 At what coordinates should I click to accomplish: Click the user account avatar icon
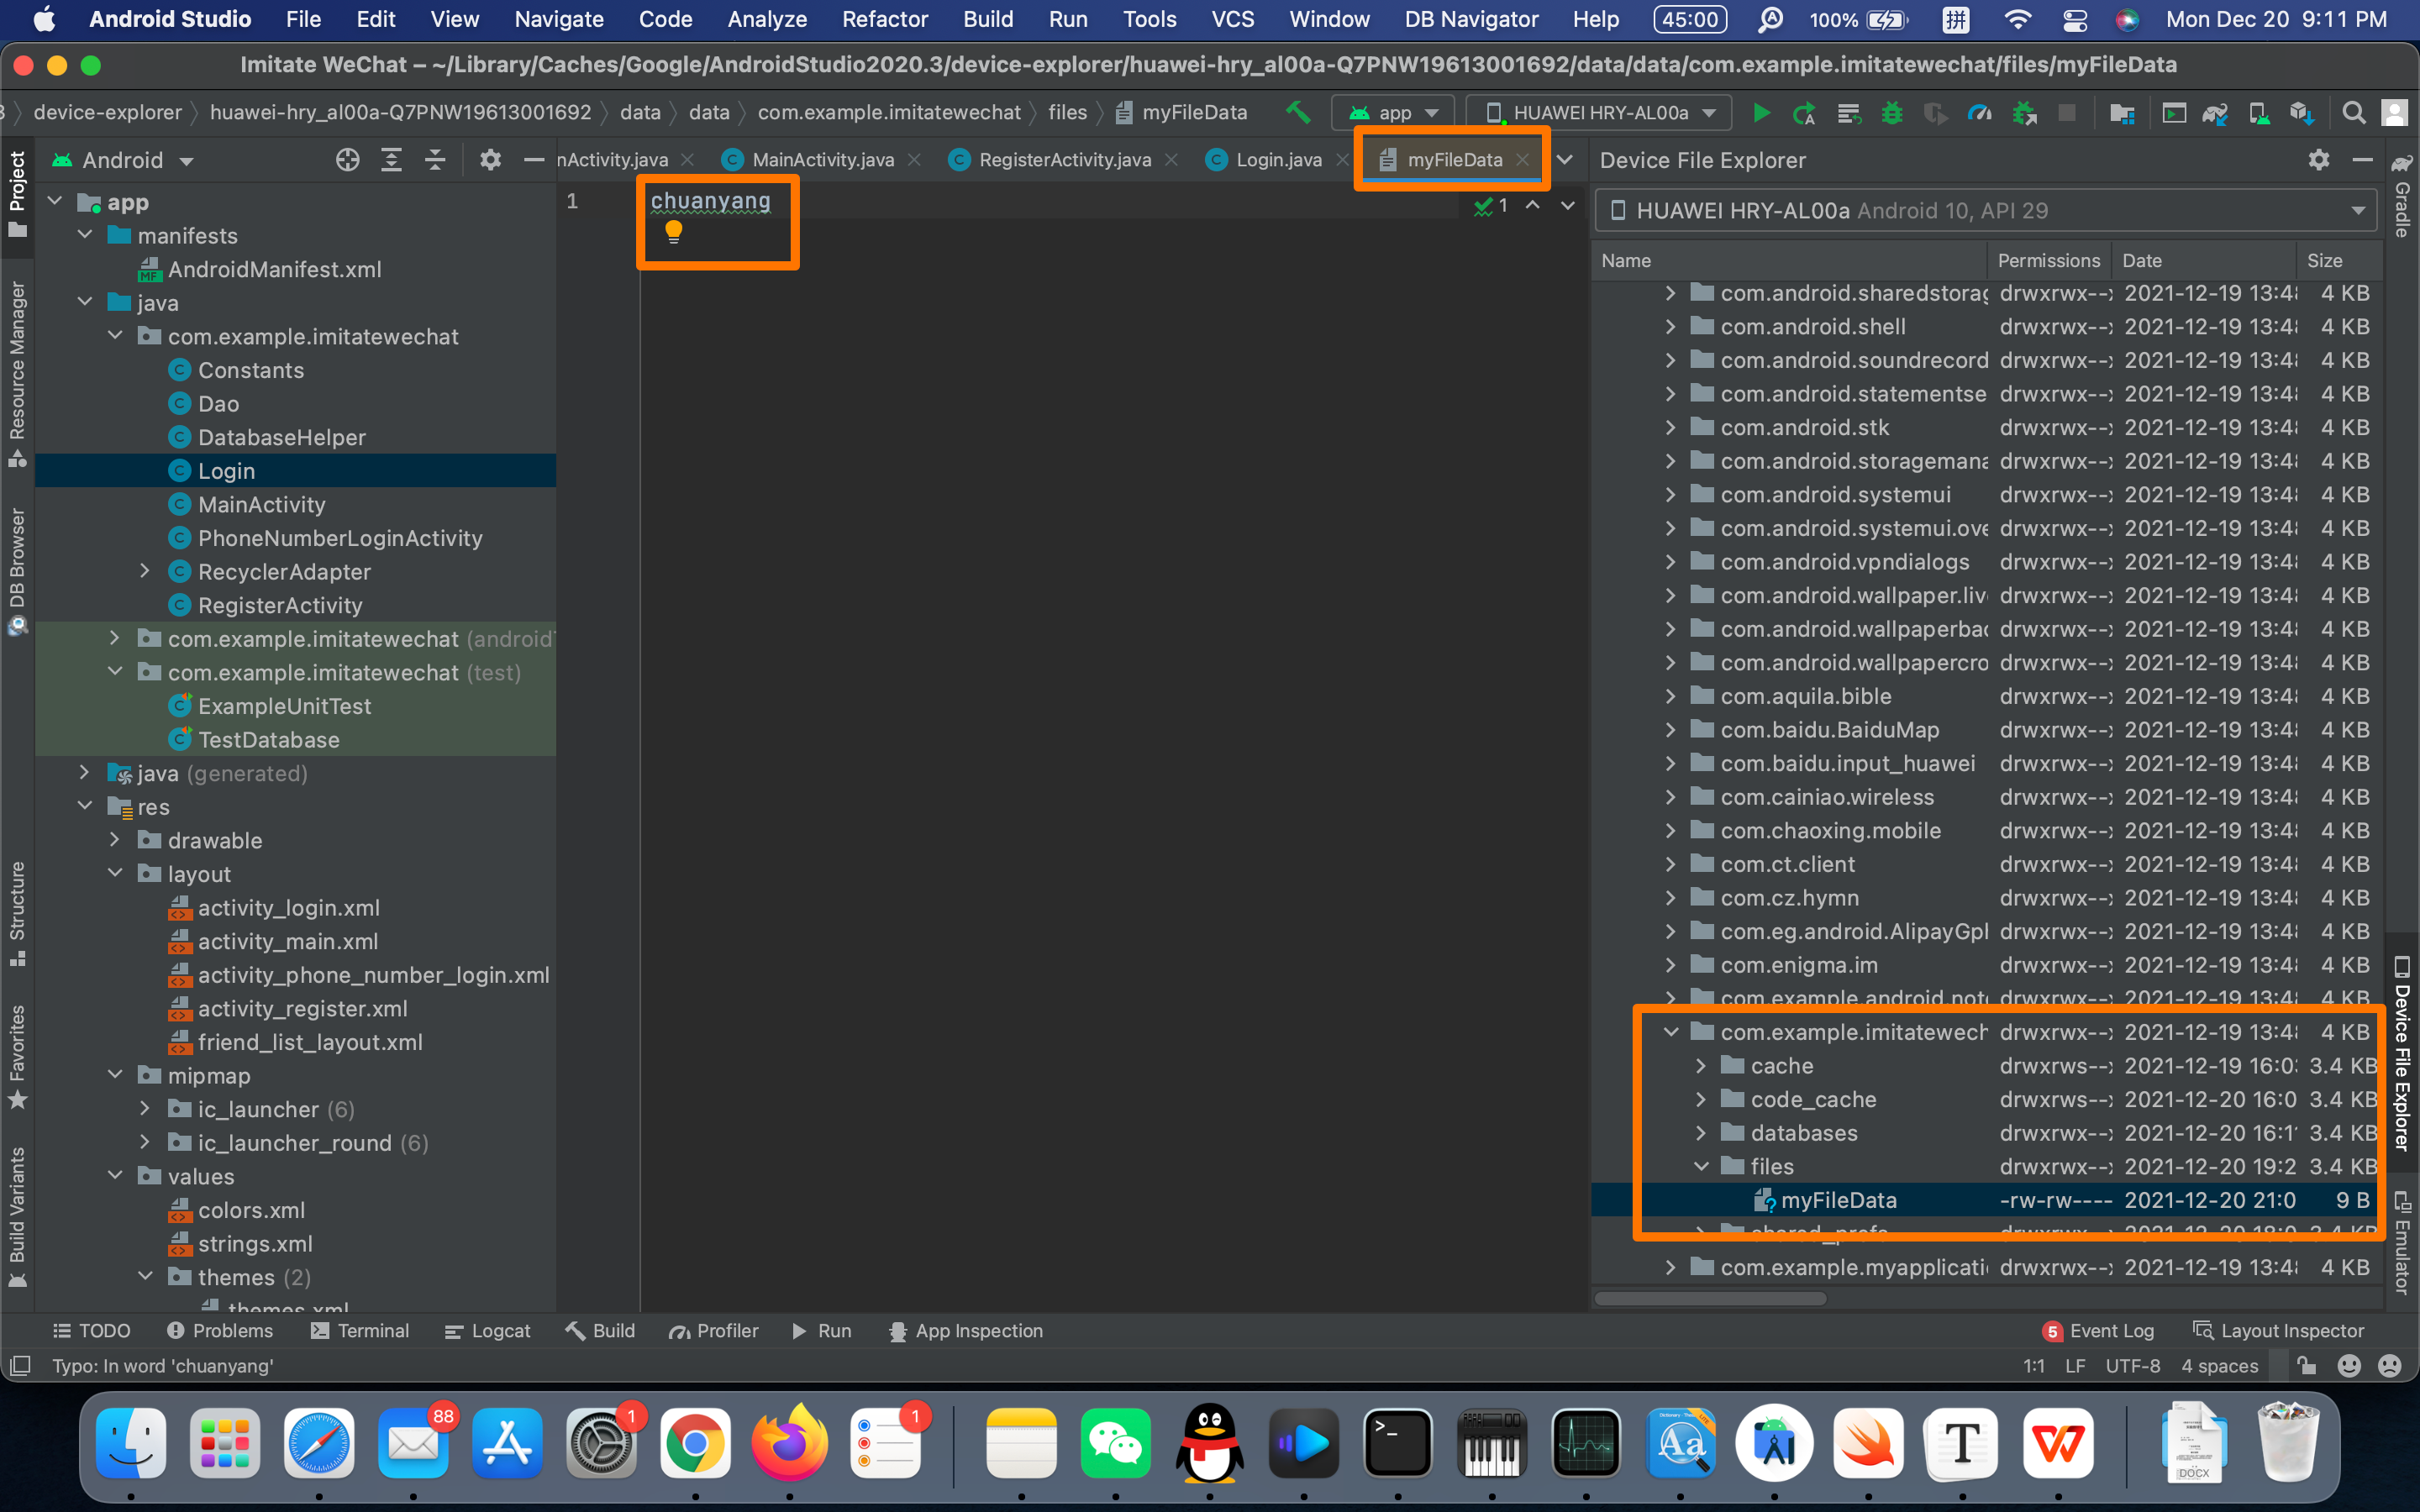[x=2395, y=113]
